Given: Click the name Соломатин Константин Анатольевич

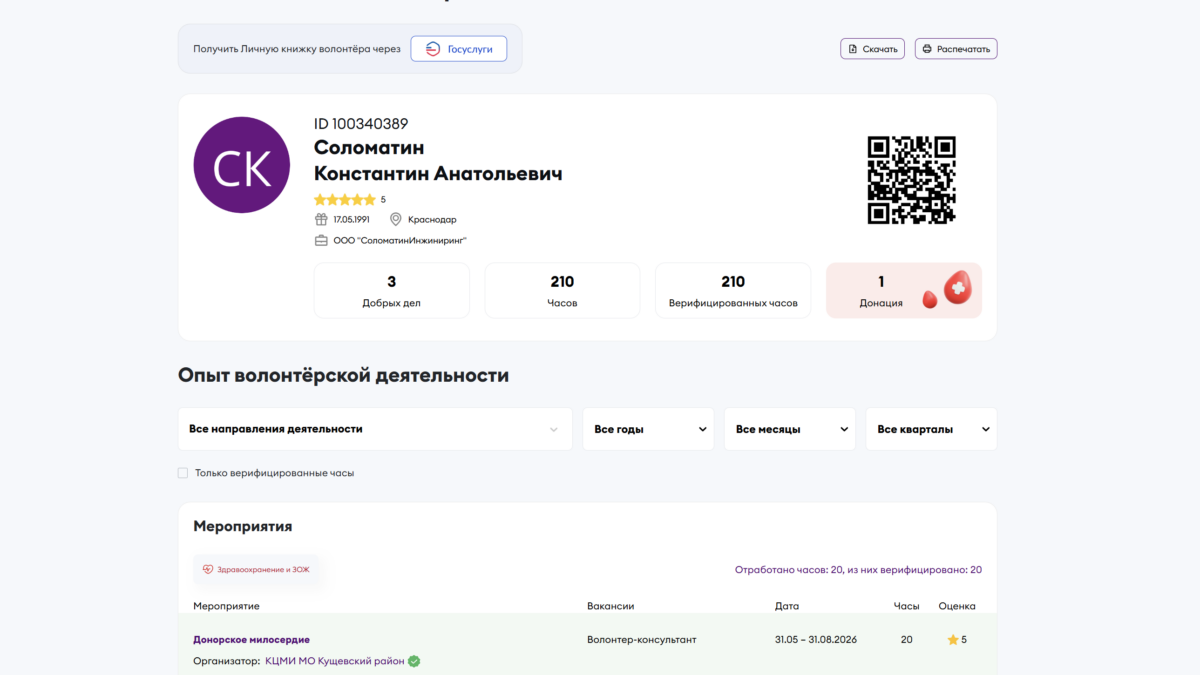Looking at the screenshot, I should pos(438,161).
